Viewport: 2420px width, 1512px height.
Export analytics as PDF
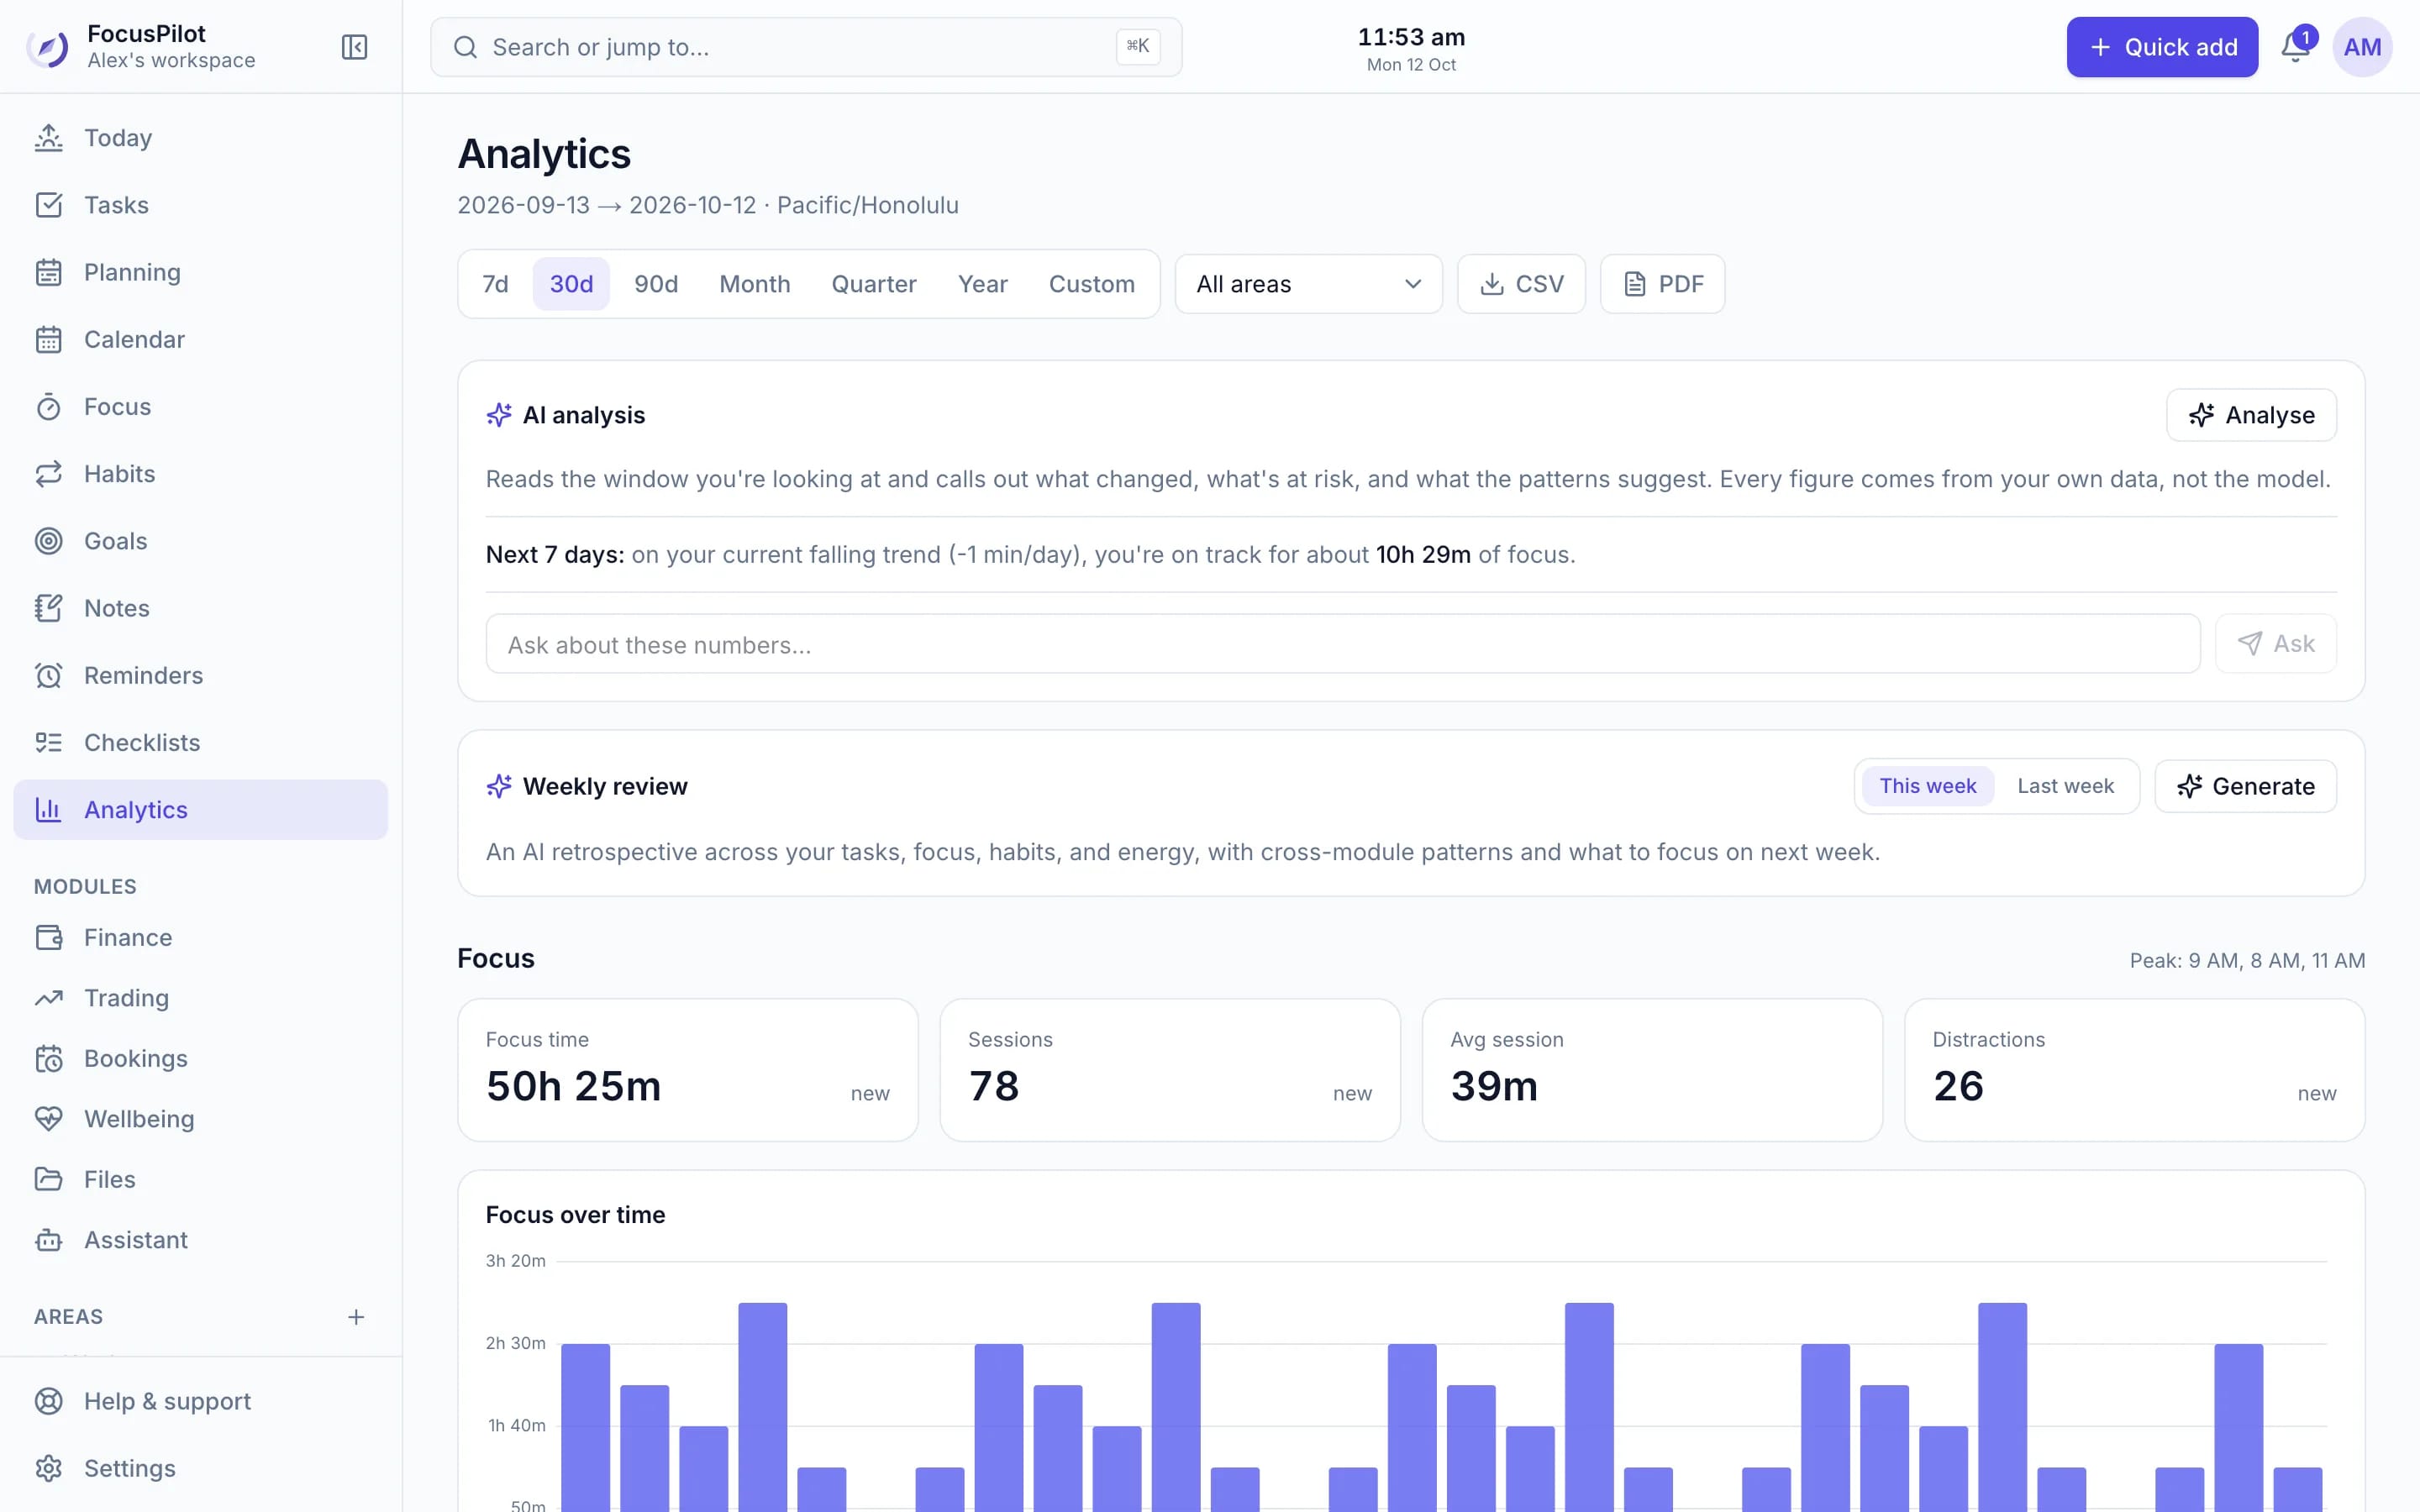pos(1662,284)
